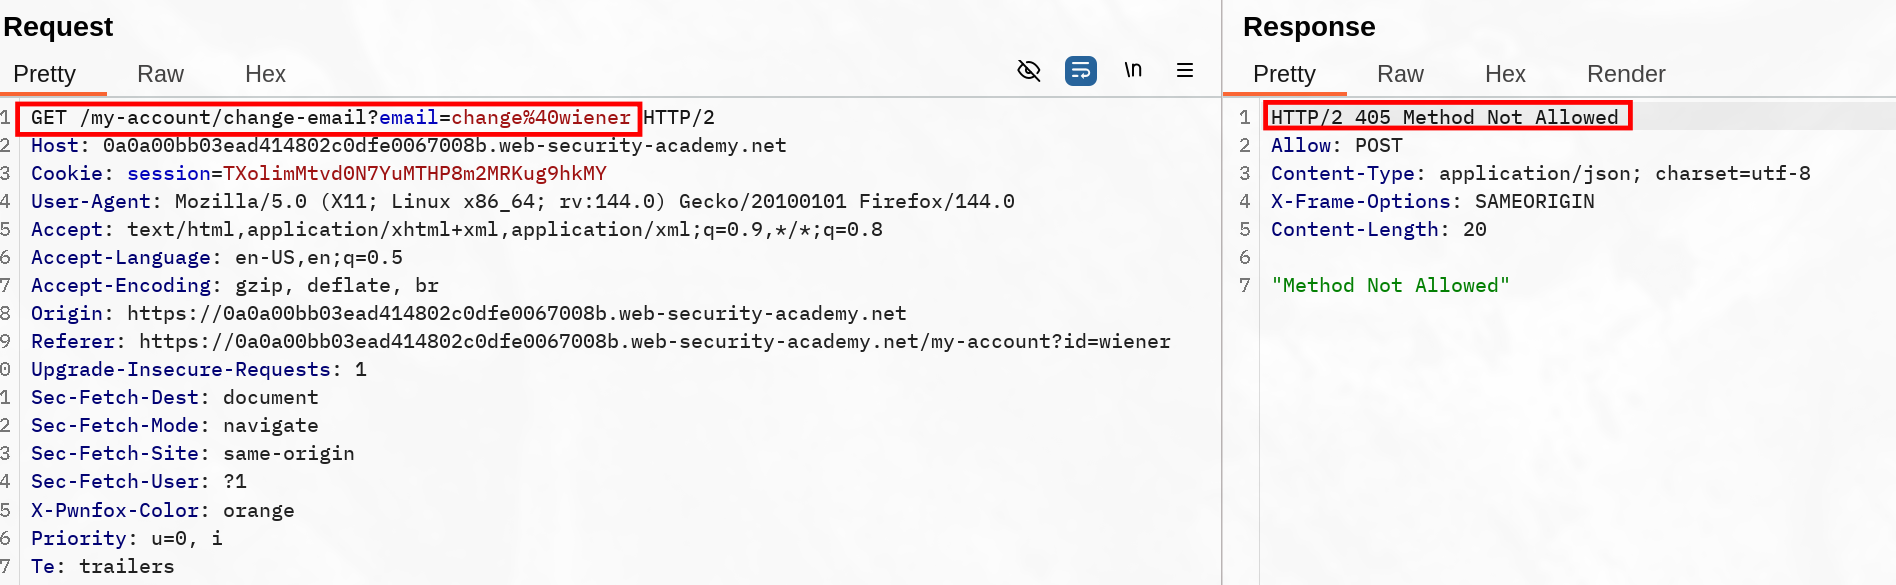The image size is (1896, 585).
Task: Click the Host header value
Action: 444,146
